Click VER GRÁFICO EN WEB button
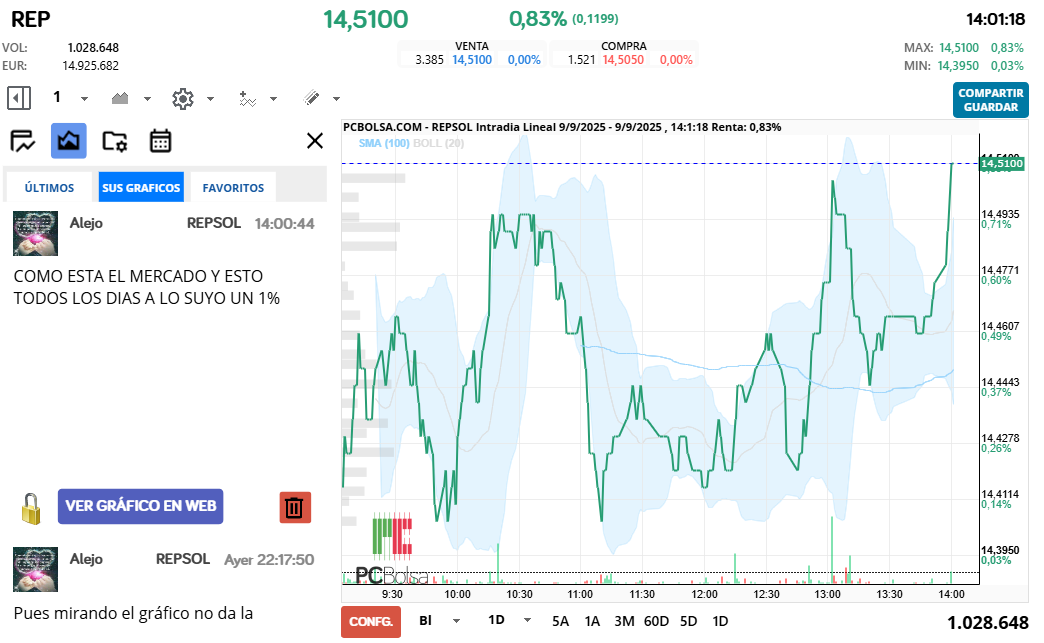Screen dimensions: 1044x643 pyautogui.click(x=140, y=507)
